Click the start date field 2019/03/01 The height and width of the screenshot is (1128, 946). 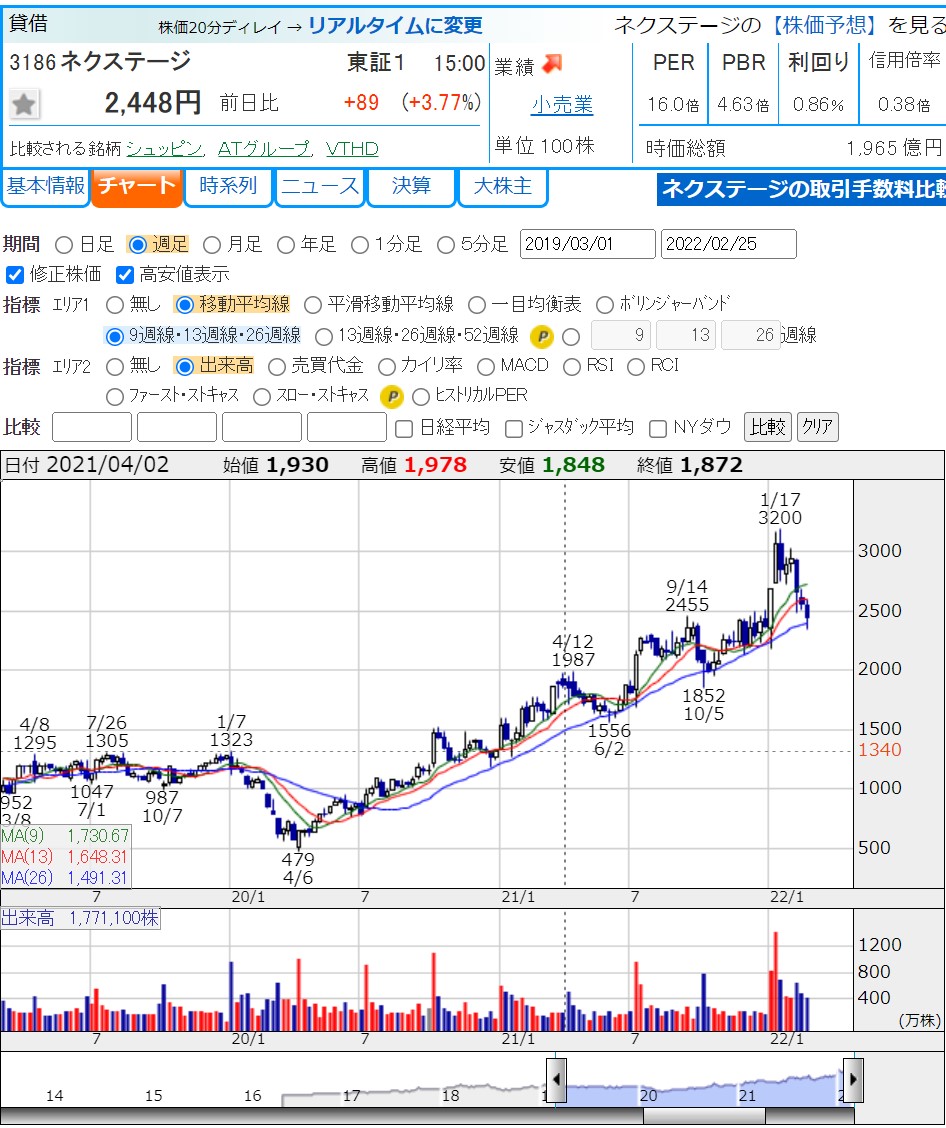[x=587, y=244]
